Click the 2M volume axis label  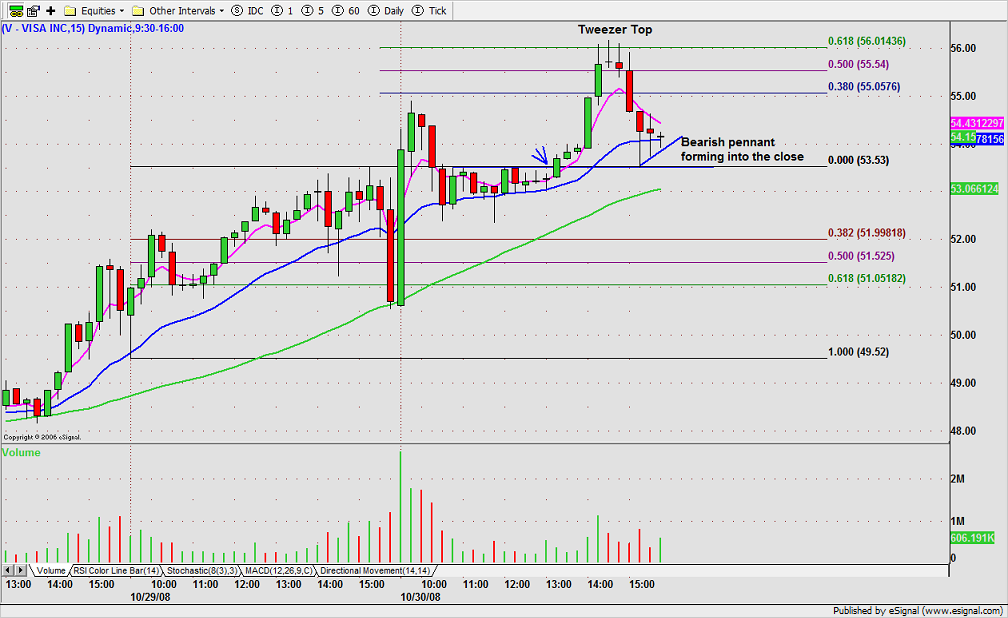957,479
